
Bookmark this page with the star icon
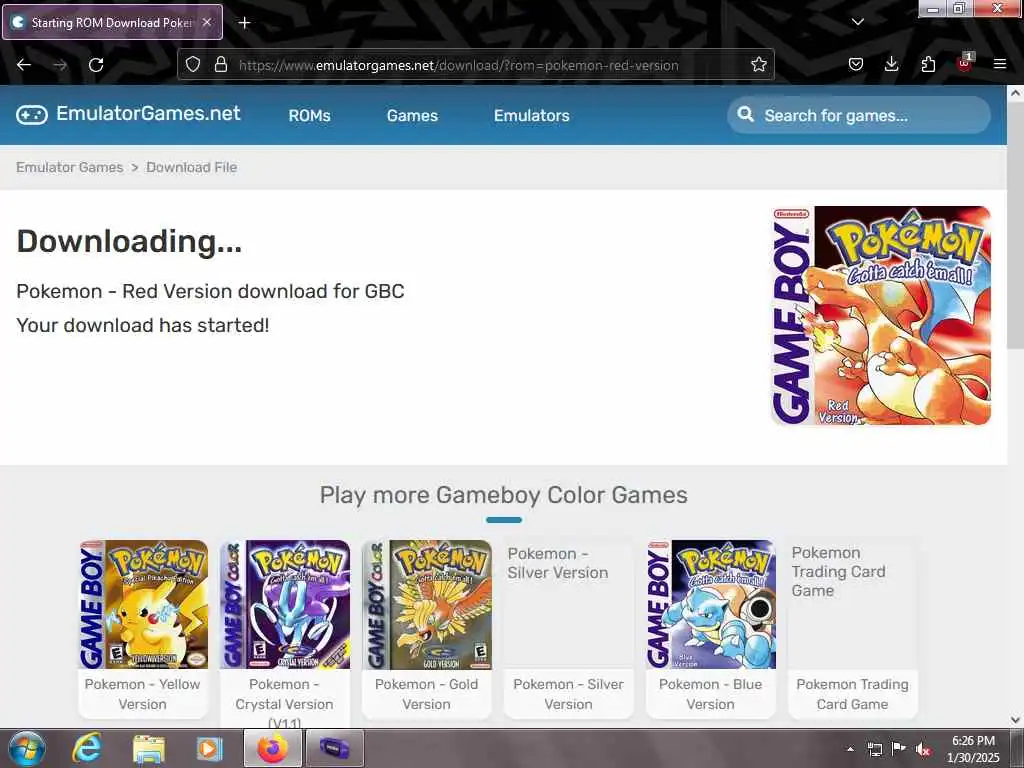(758, 65)
